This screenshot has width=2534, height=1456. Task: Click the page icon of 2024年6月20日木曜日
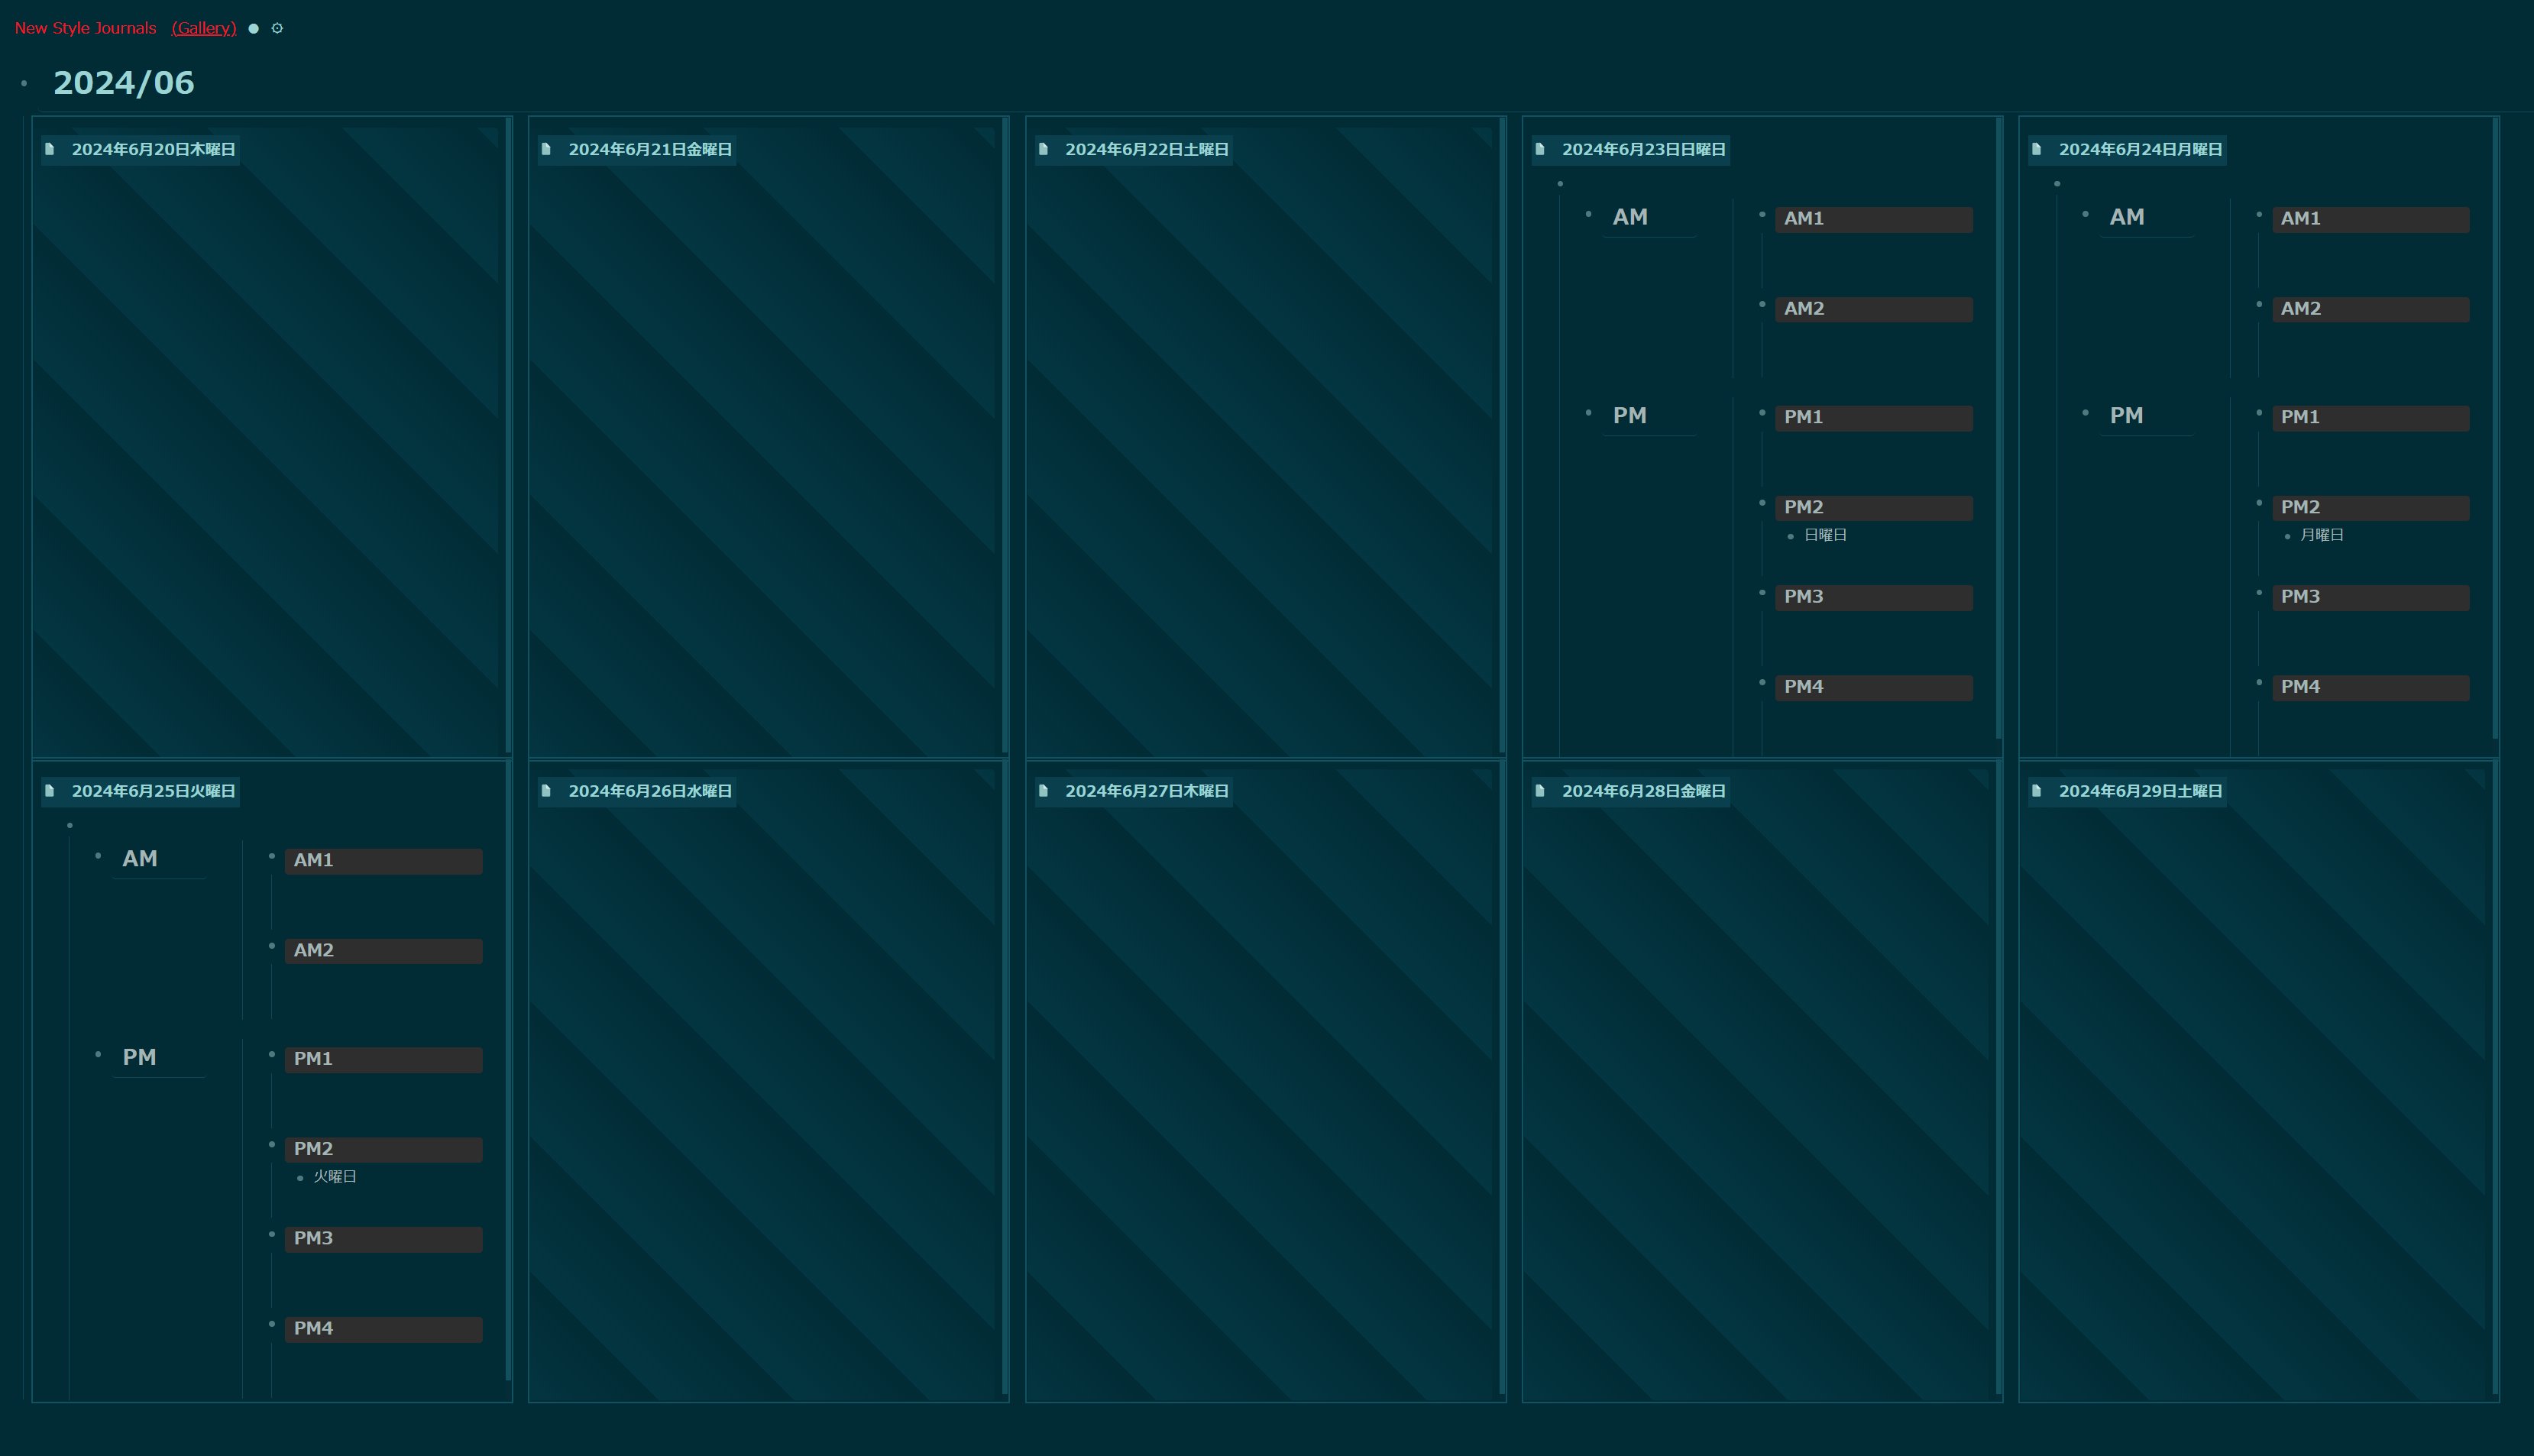(50, 149)
